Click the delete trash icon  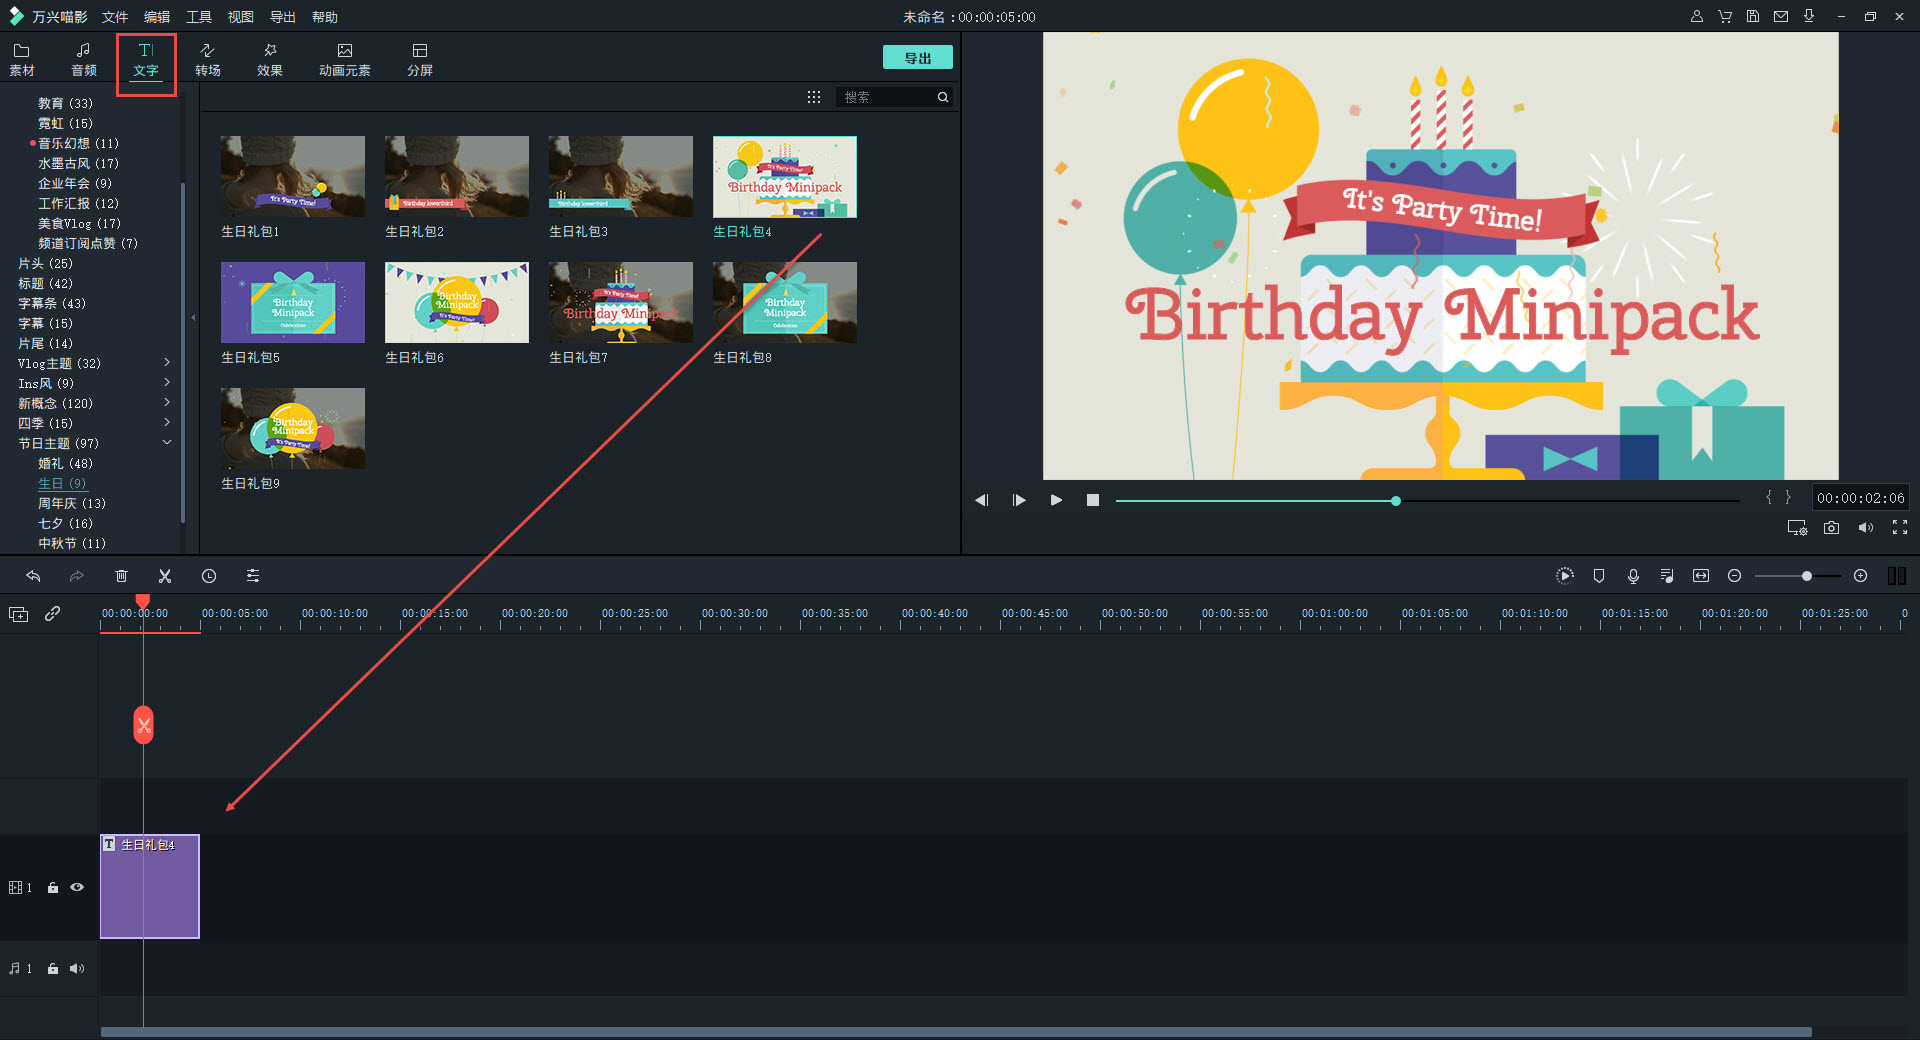[121, 576]
